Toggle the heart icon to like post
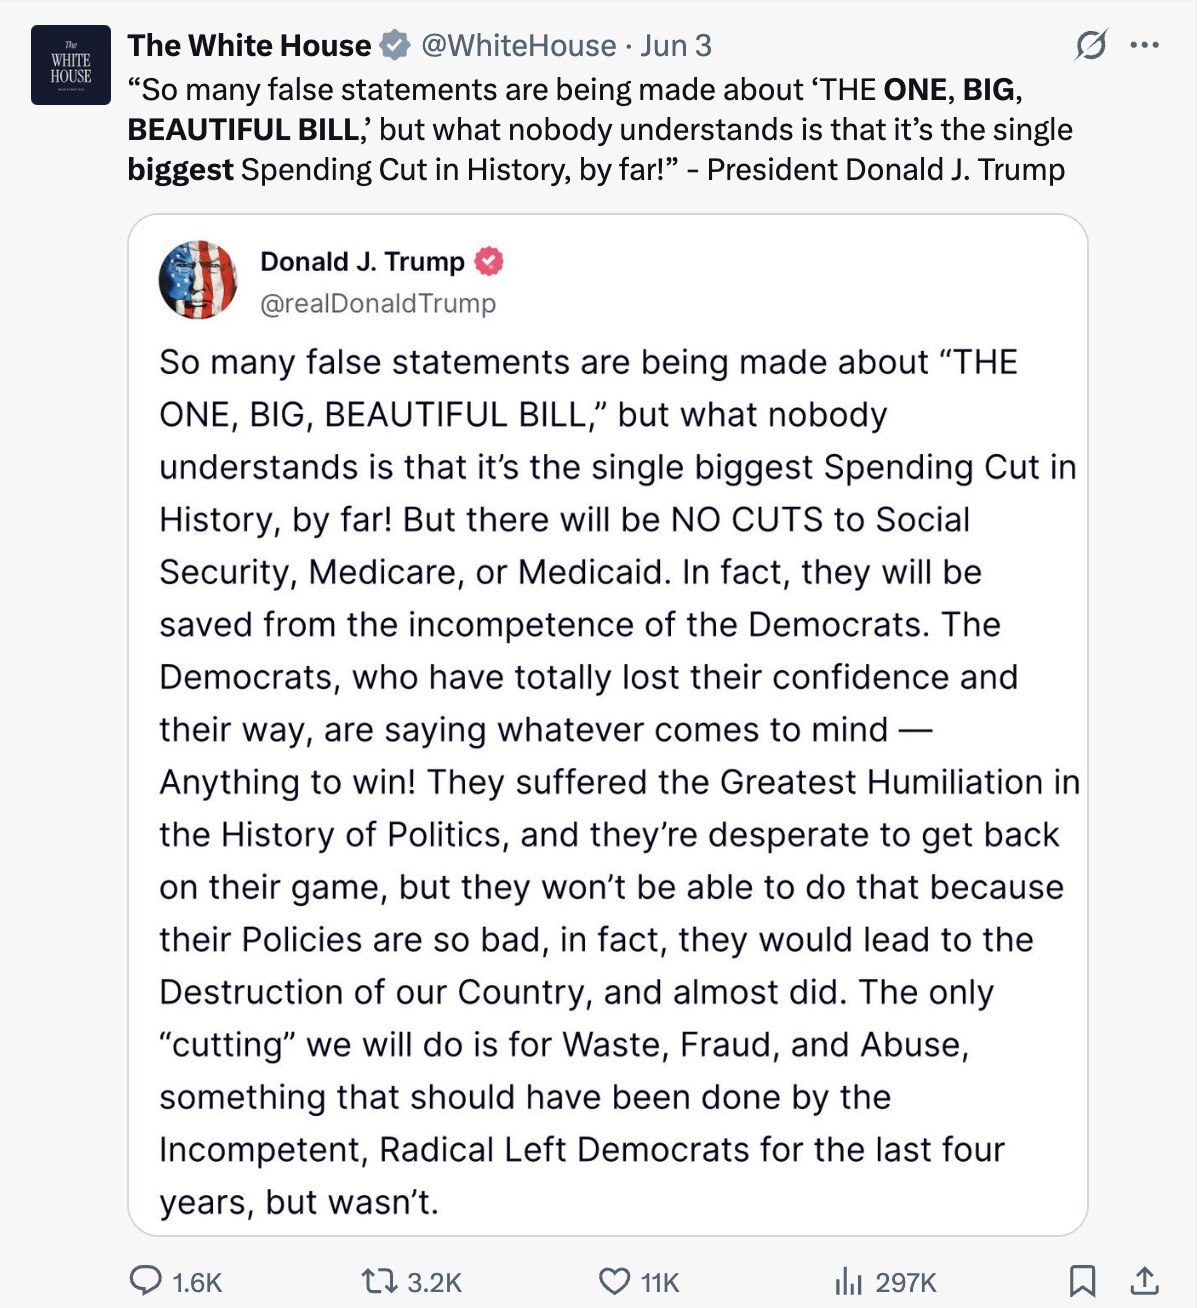This screenshot has height=1308, width=1202. click(x=613, y=1281)
